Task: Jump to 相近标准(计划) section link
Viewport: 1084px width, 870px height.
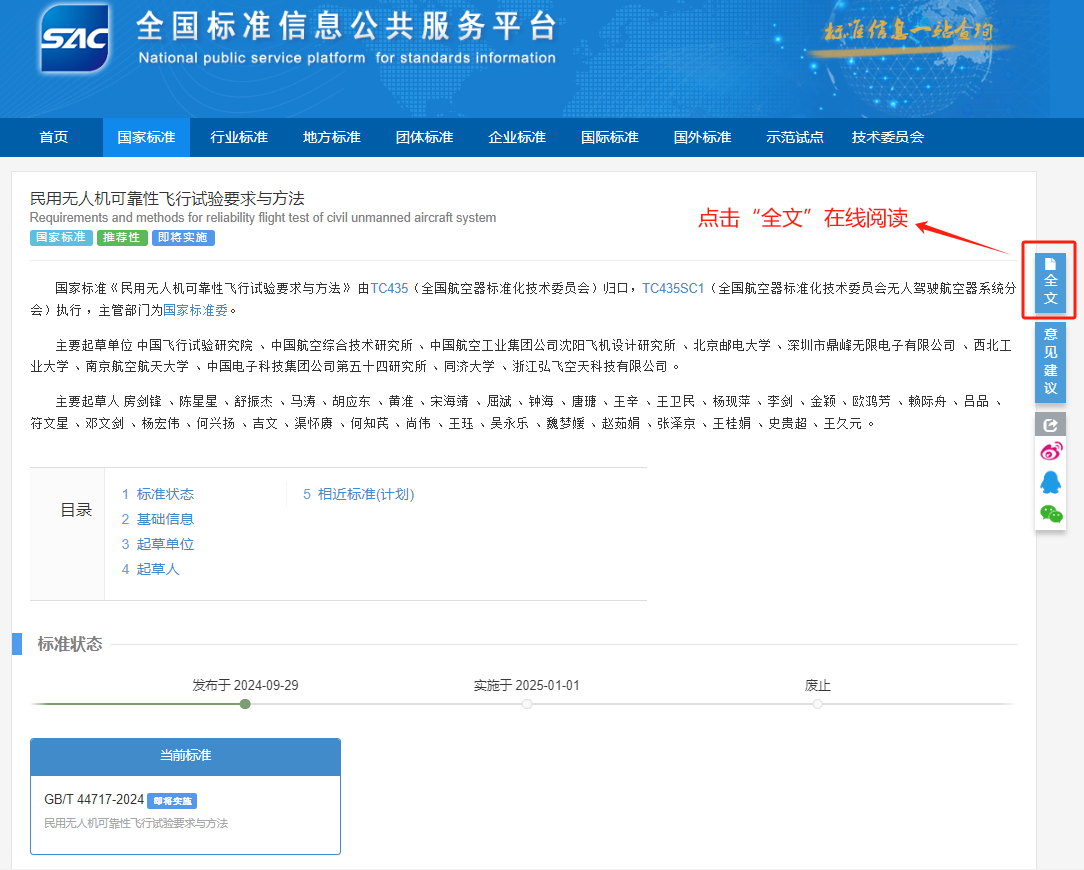Action: coord(365,494)
